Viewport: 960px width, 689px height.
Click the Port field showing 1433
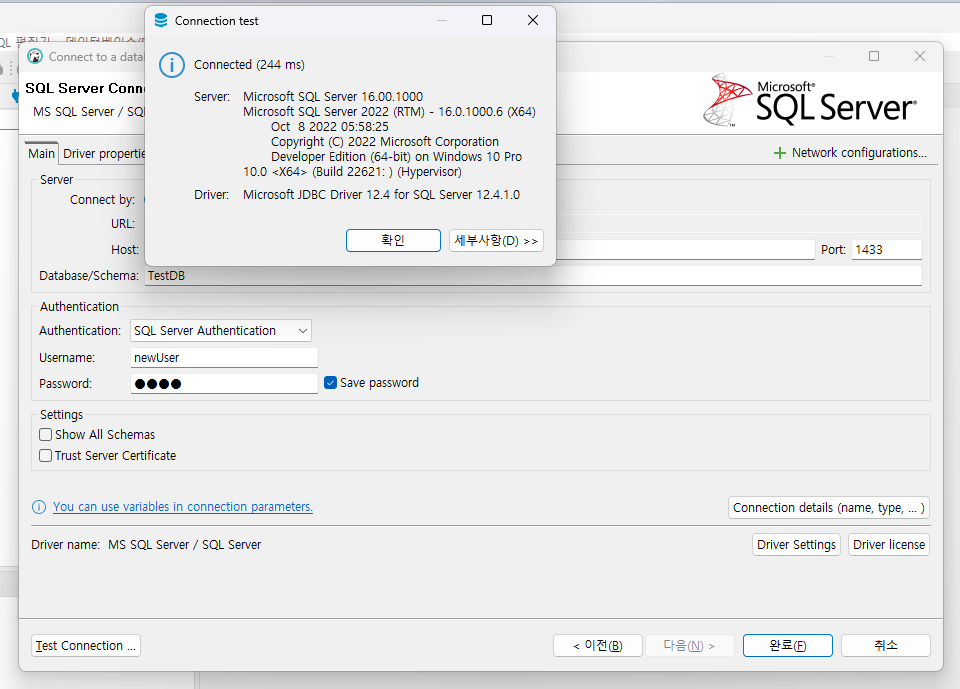pos(886,250)
